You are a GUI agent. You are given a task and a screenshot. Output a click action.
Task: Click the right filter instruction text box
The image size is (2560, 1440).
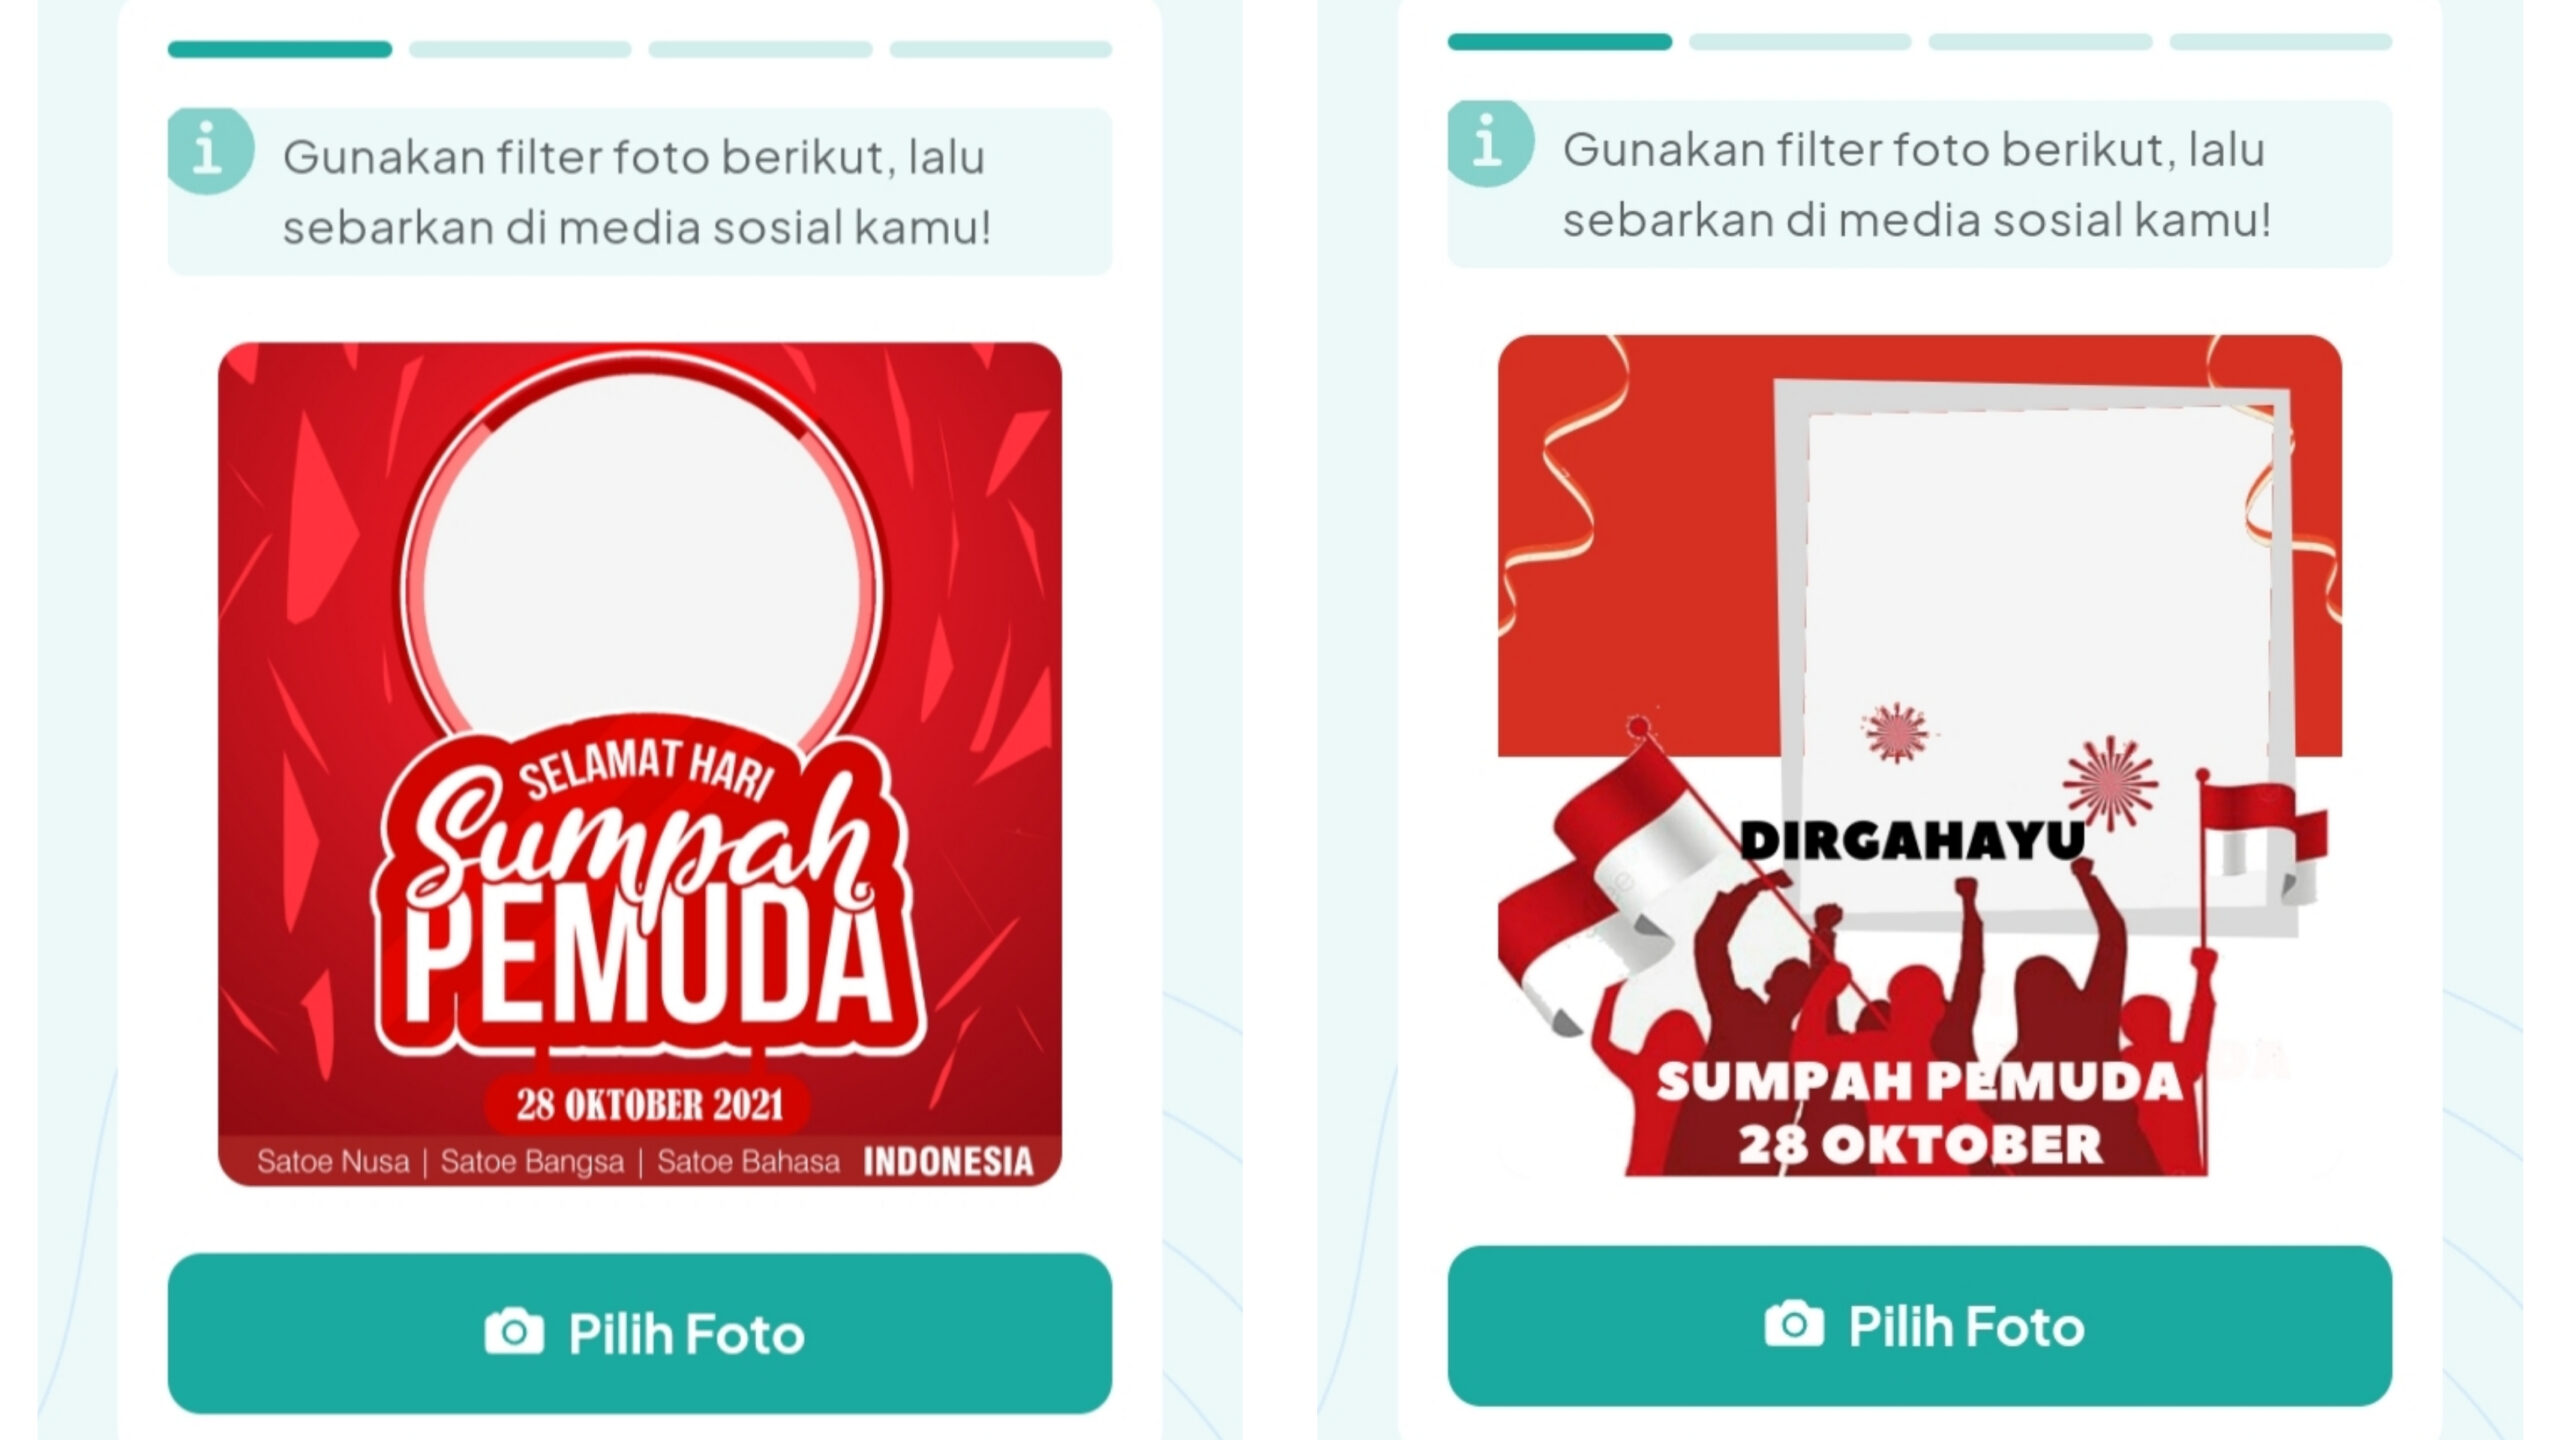(x=1920, y=183)
